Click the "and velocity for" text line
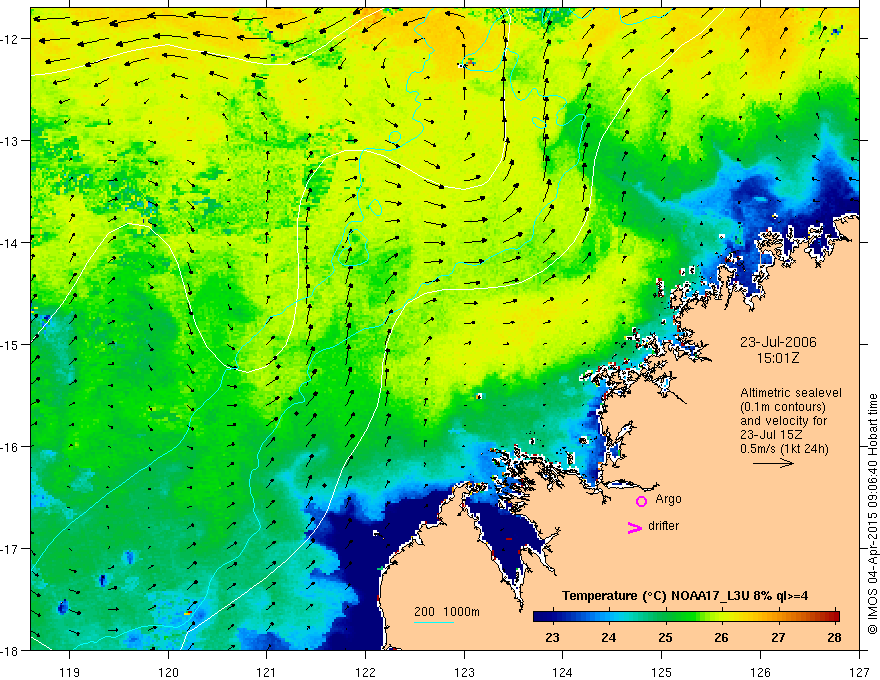 click(x=783, y=421)
